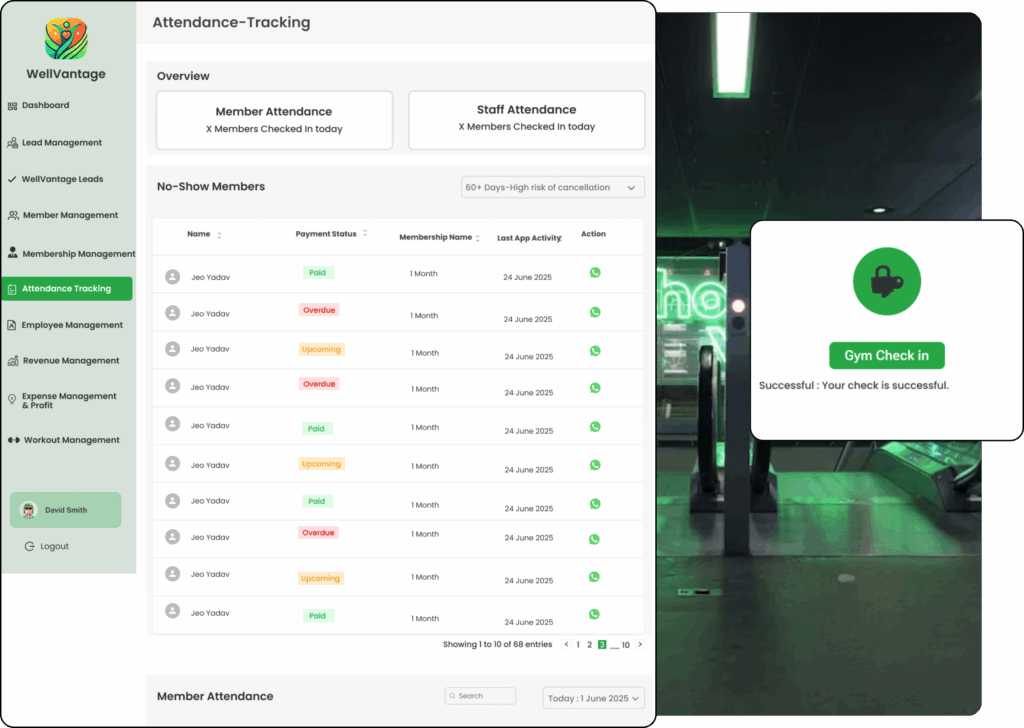Click WhatsApp icon in first member row
The width and height of the screenshot is (1024, 728).
[x=595, y=272]
